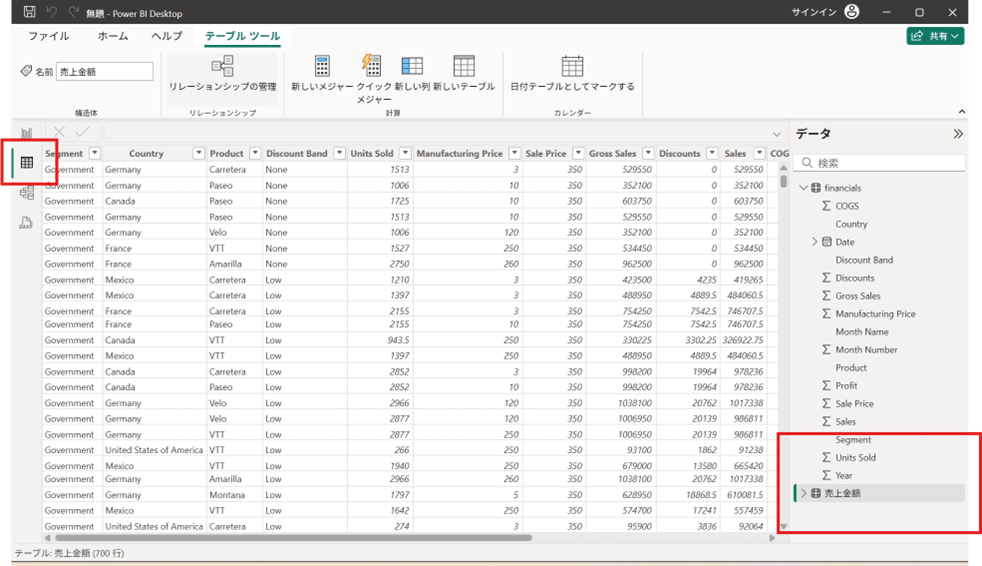Open リレーションシップの管理 ribbon icon
Screen dimensions: 982x566
coord(222,66)
